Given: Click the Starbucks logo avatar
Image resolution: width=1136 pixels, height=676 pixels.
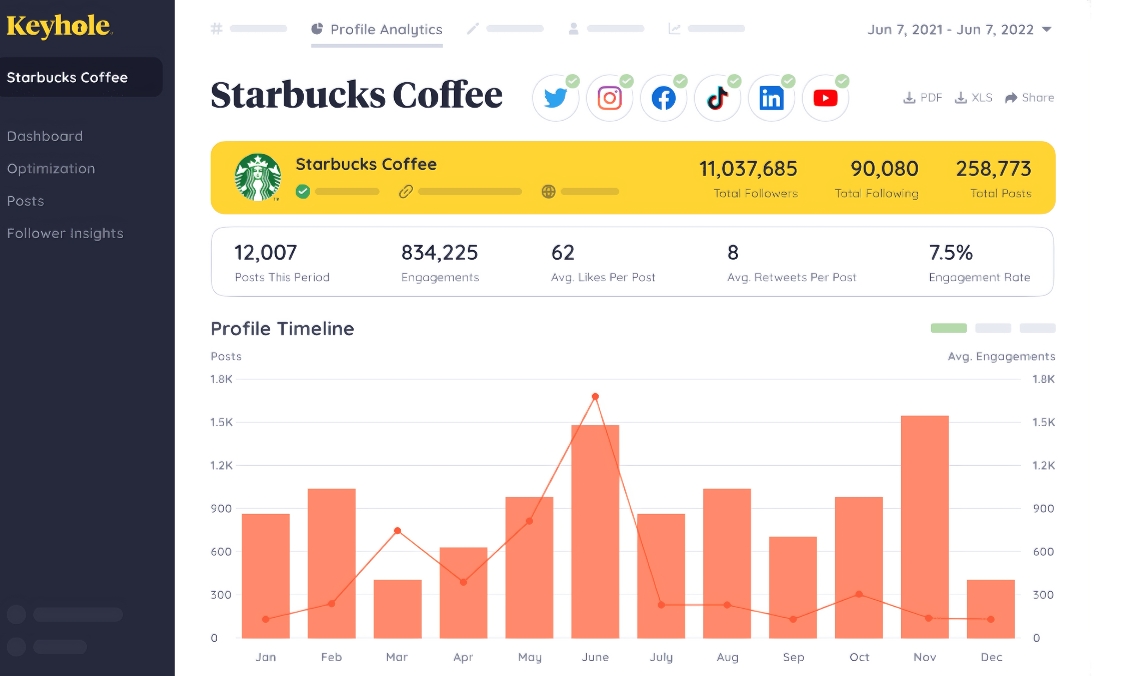Looking at the screenshot, I should [x=258, y=177].
